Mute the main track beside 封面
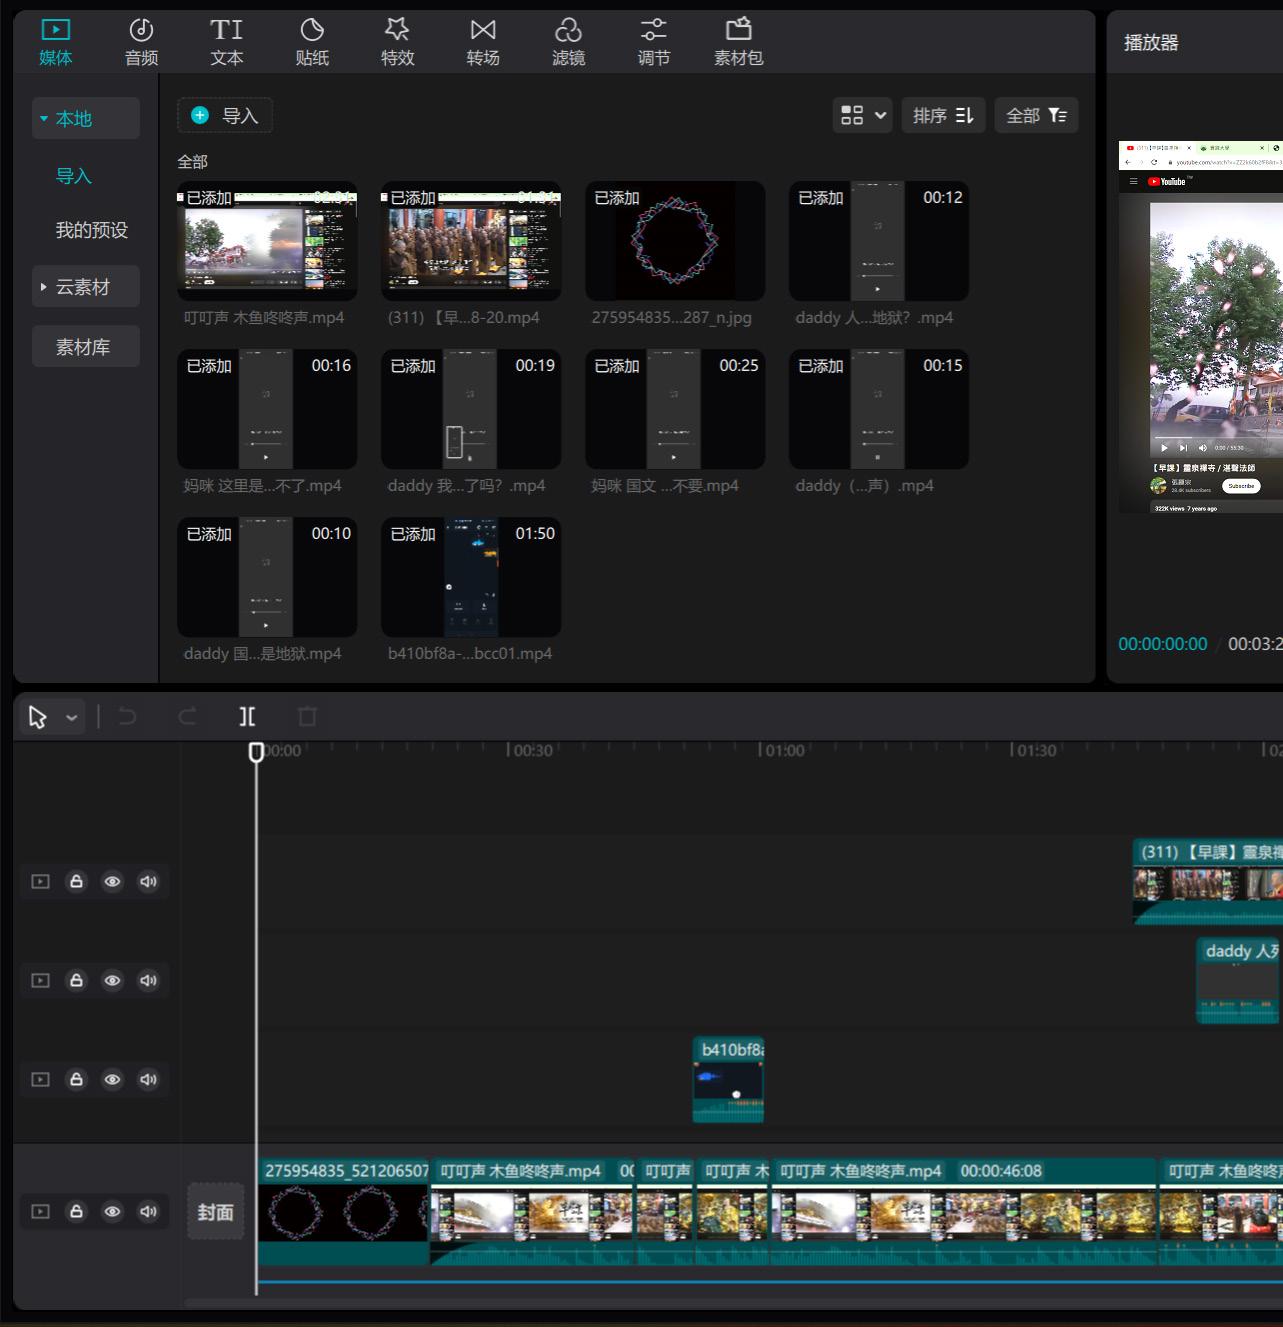The height and width of the screenshot is (1327, 1283). pyautogui.click(x=148, y=1211)
